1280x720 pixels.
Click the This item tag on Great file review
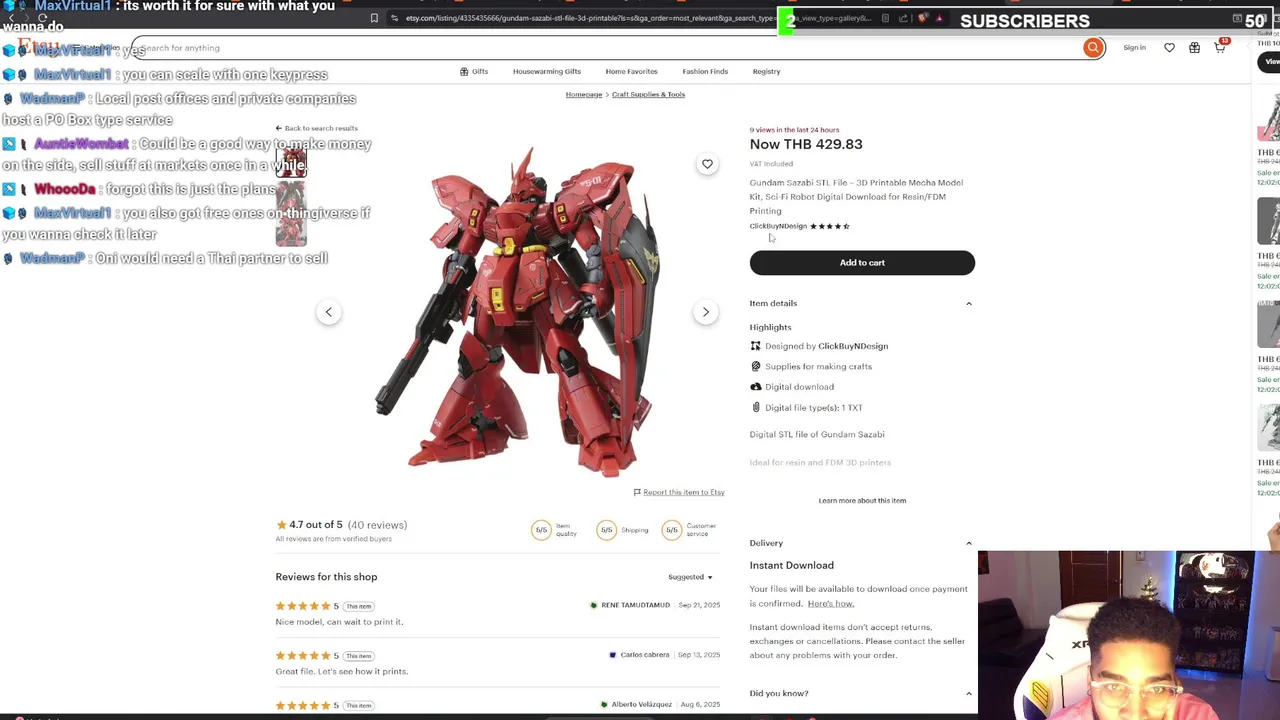click(359, 656)
